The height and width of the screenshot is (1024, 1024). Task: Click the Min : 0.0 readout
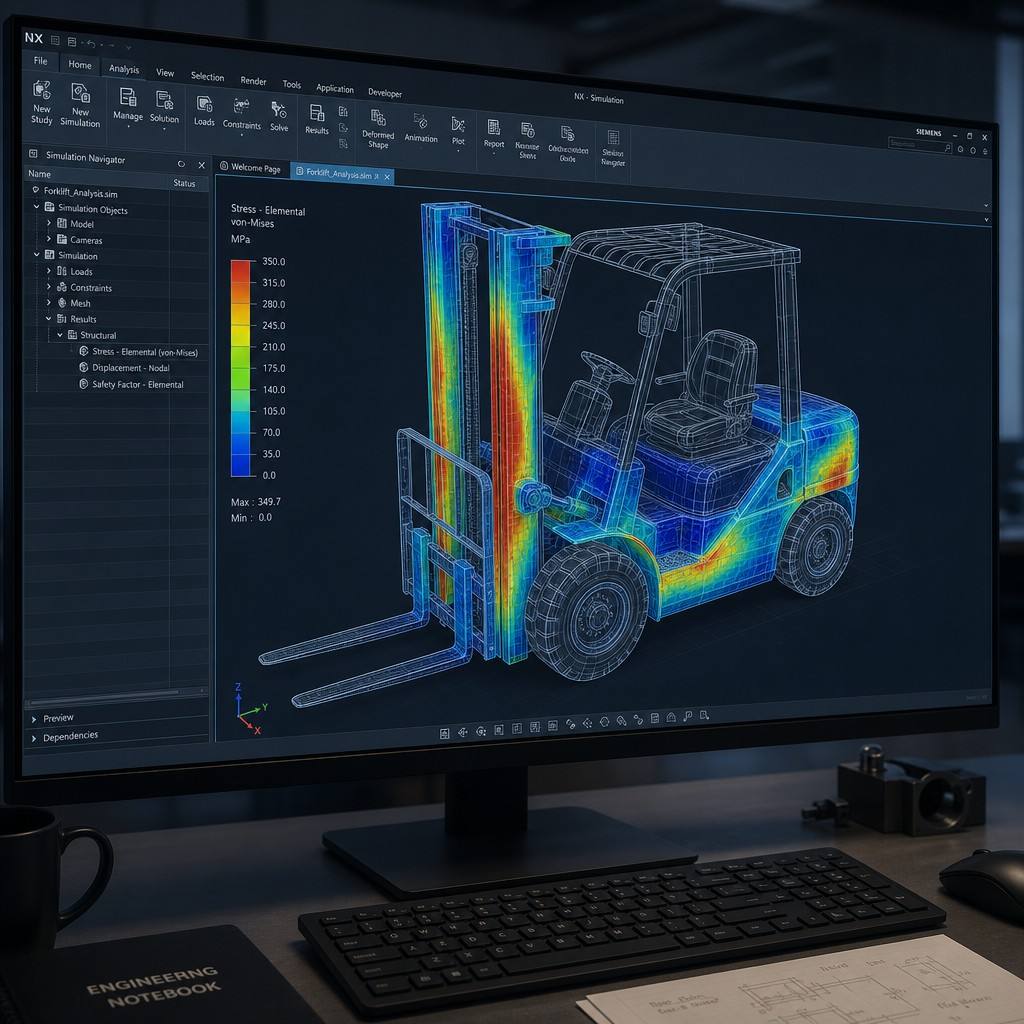251,517
